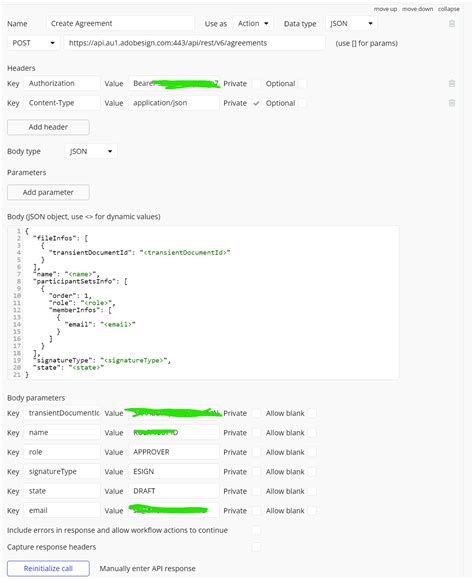Open the Use as Action dropdown
The image size is (474, 580).
coord(253,24)
